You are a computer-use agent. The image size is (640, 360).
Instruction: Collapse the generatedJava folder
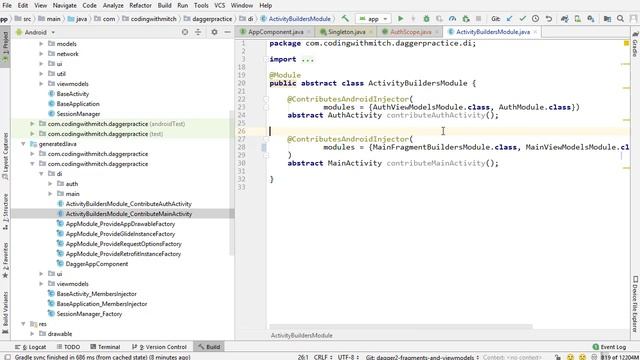point(23,144)
